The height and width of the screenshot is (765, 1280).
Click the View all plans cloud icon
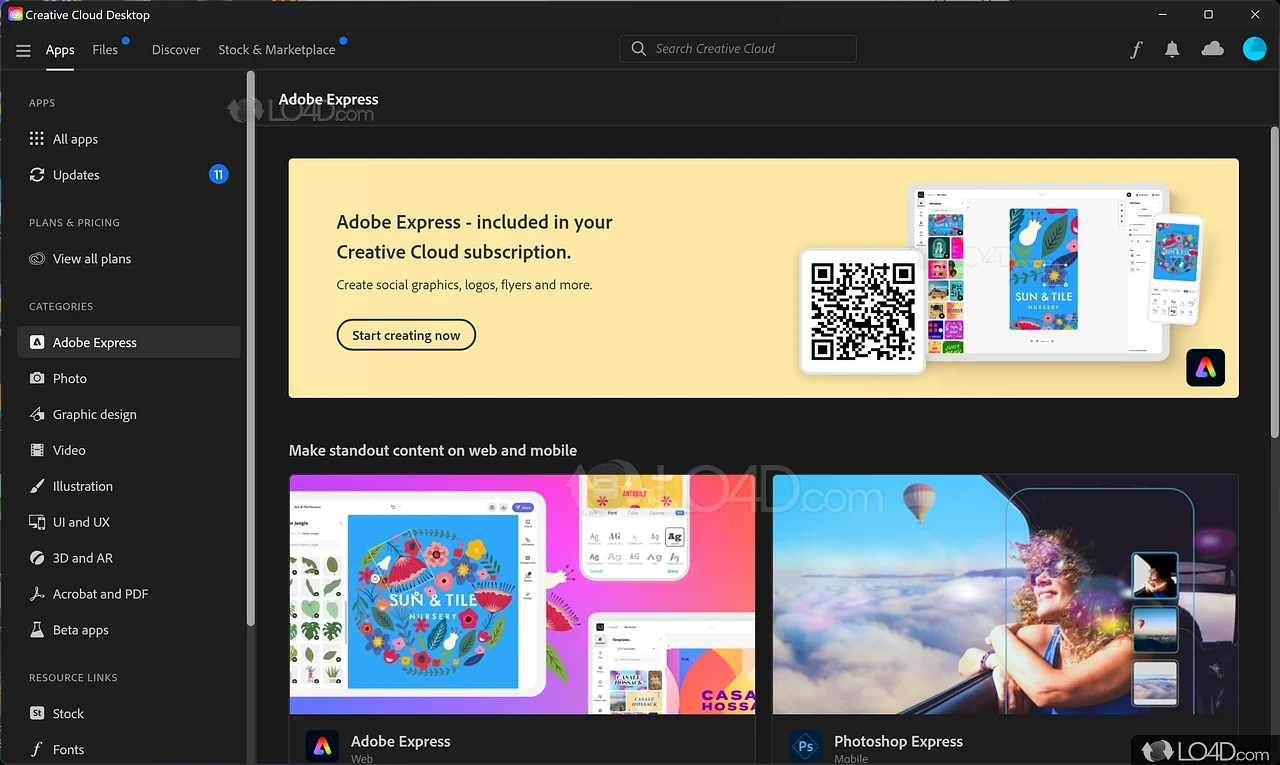(37, 259)
